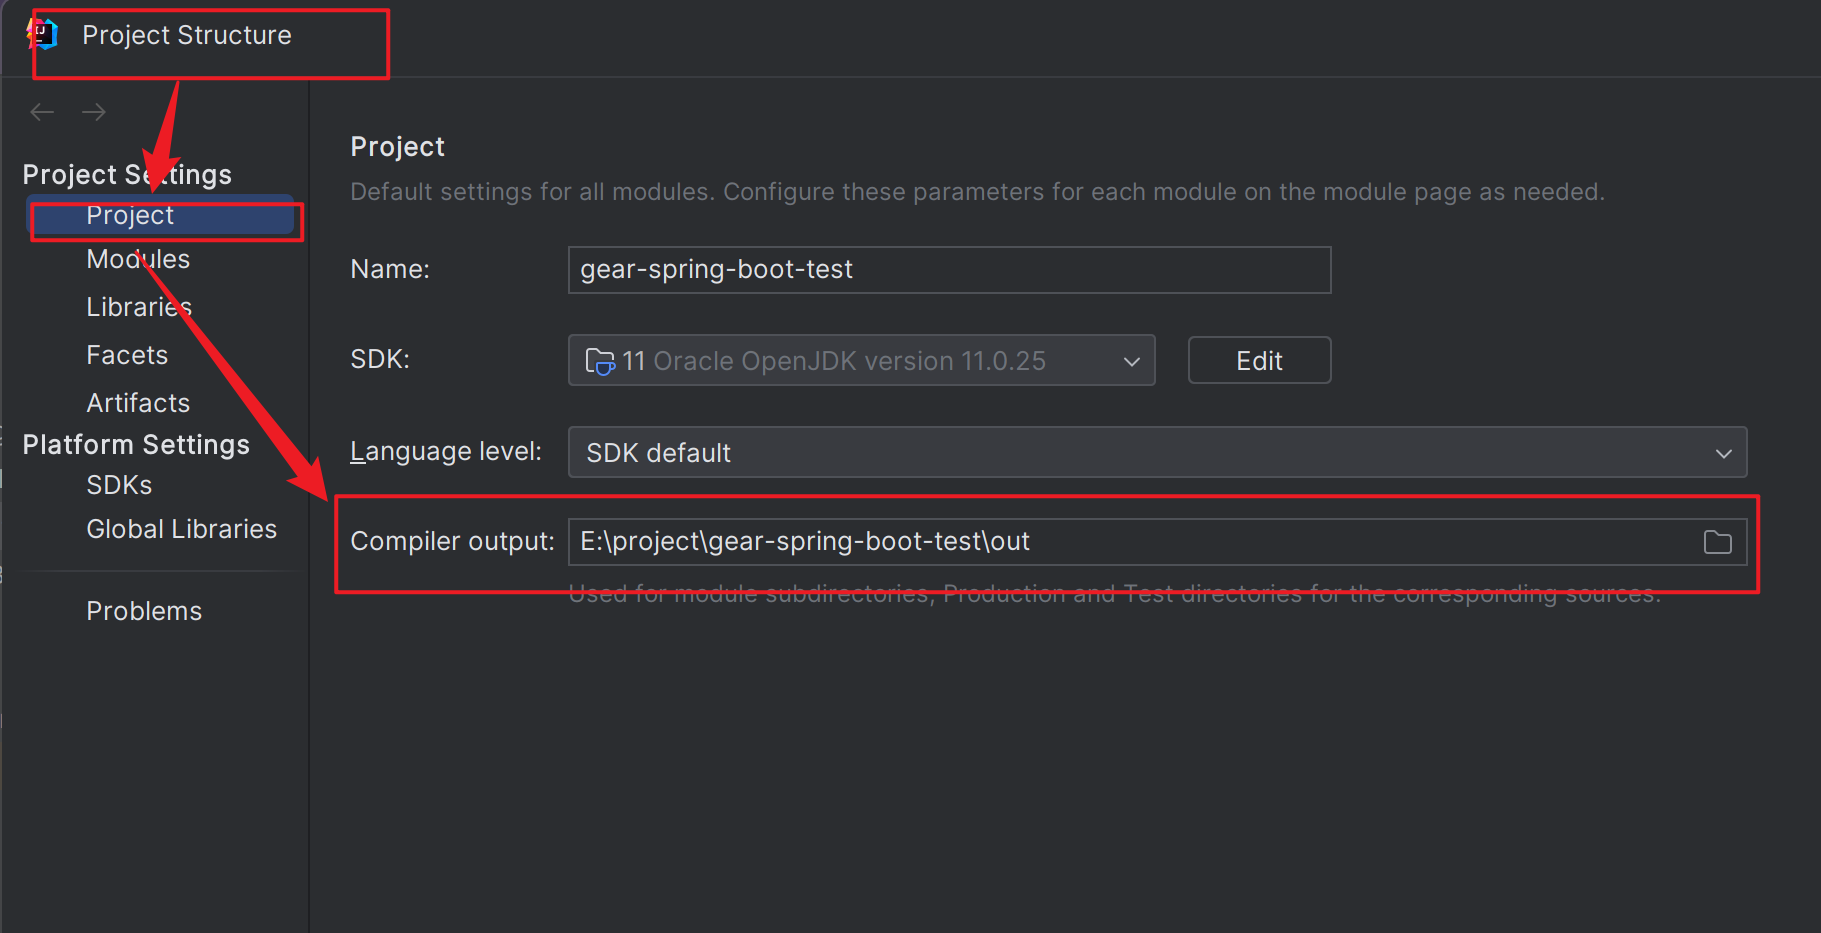Click the back navigation arrow
This screenshot has width=1821, height=933.
point(42,112)
